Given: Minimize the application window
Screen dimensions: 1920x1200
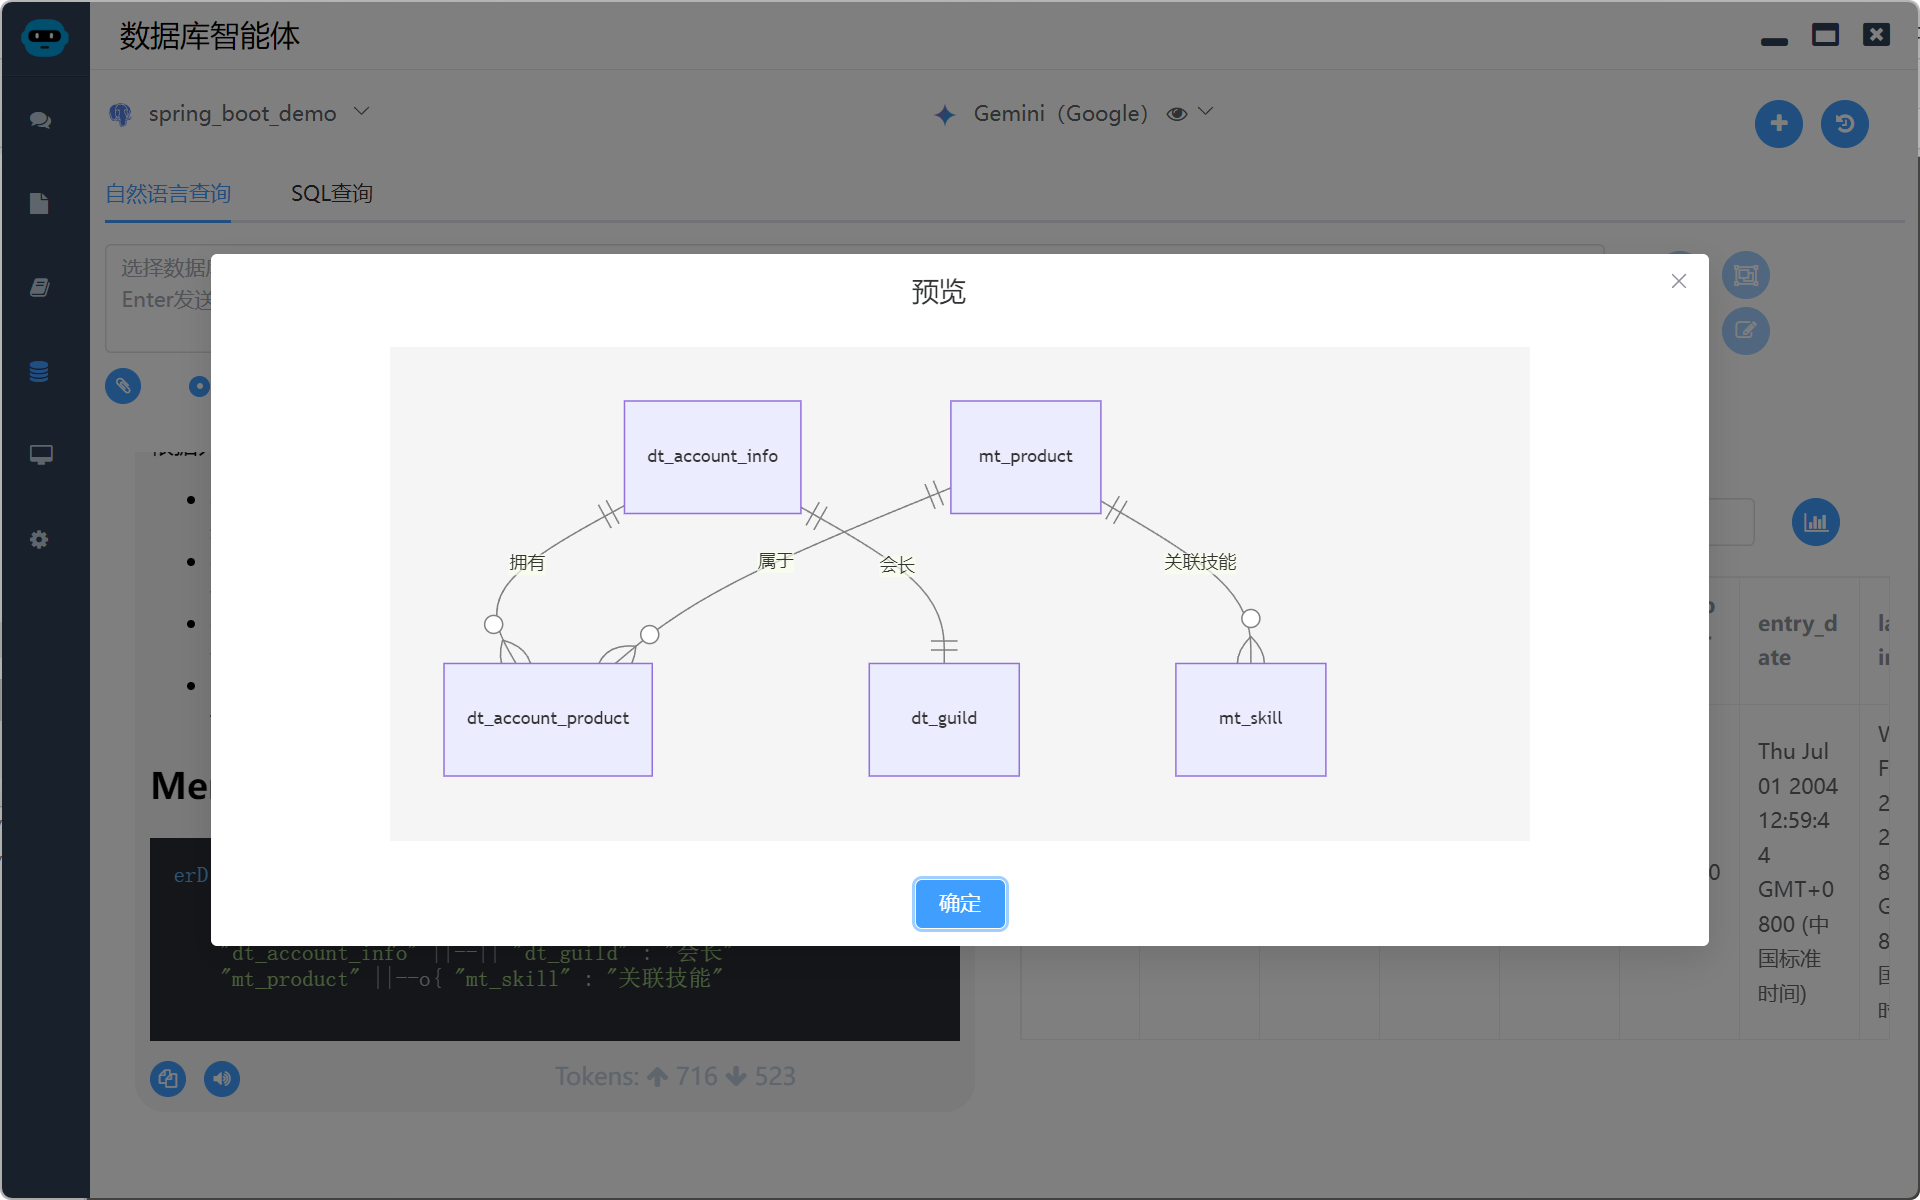Looking at the screenshot, I should point(1774,41).
